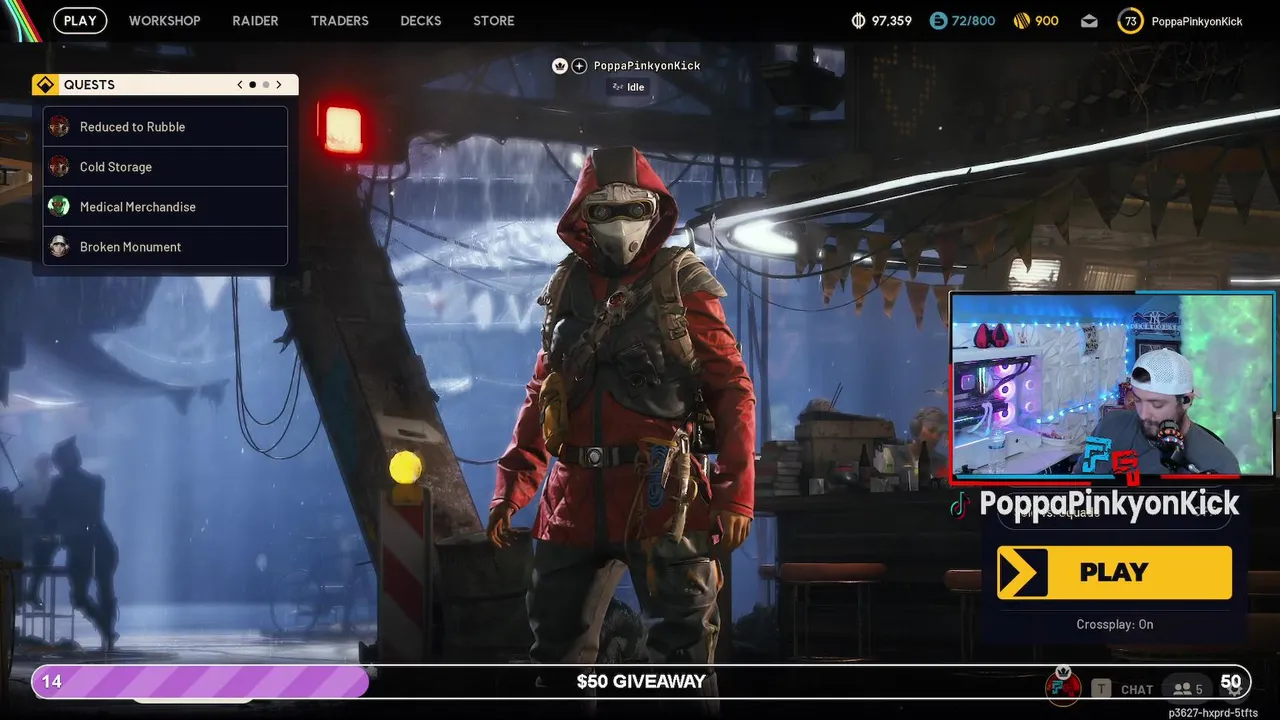Click the trader portrait beside Broken Monument
Viewport: 1280px width, 720px height.
[59, 246]
